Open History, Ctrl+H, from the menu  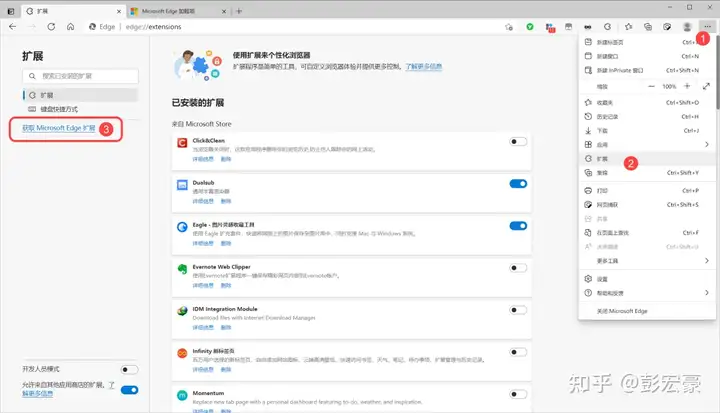647,116
